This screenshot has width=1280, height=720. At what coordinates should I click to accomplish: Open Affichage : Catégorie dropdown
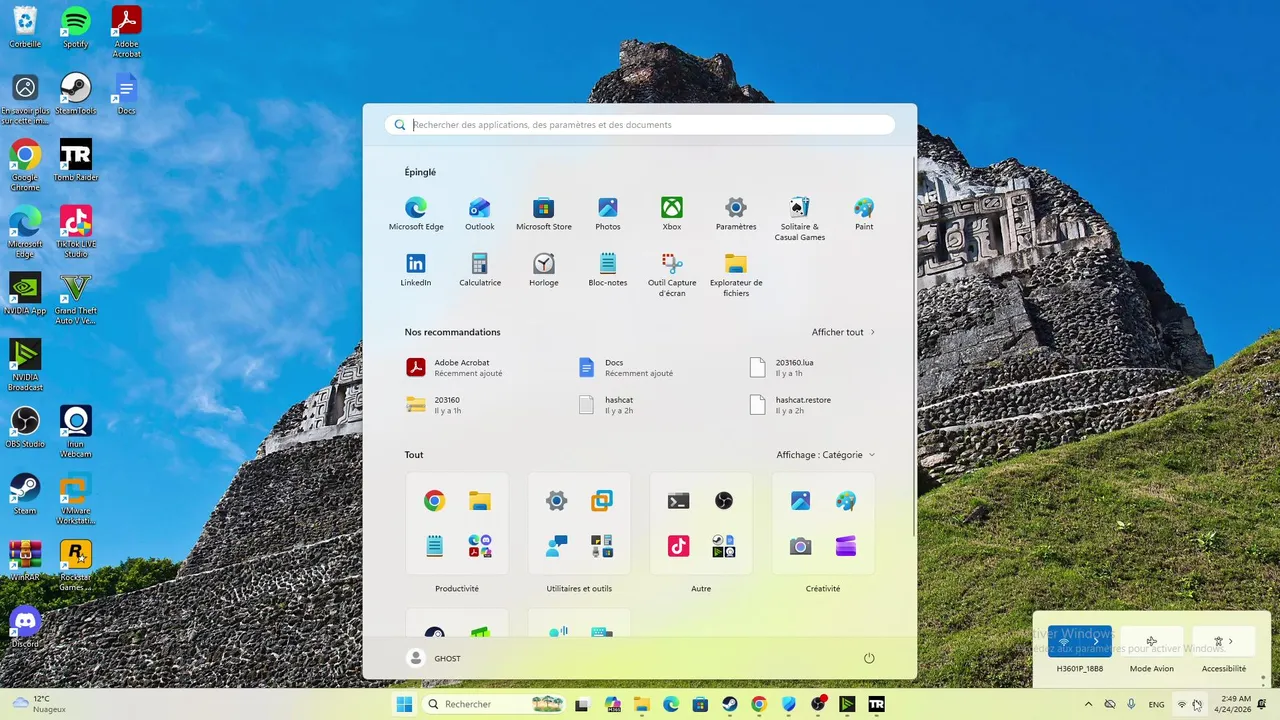pos(825,455)
